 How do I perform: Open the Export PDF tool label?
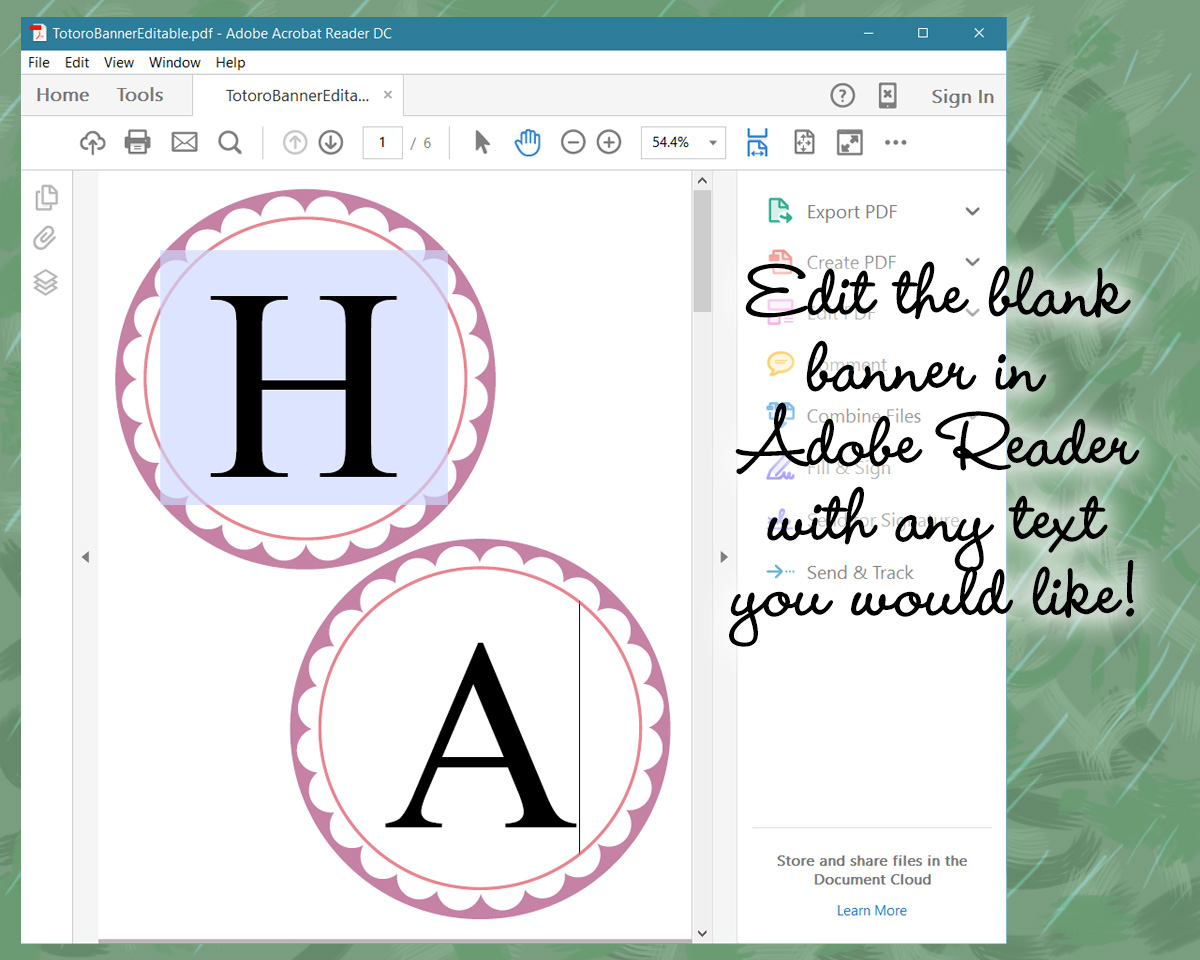click(x=852, y=212)
